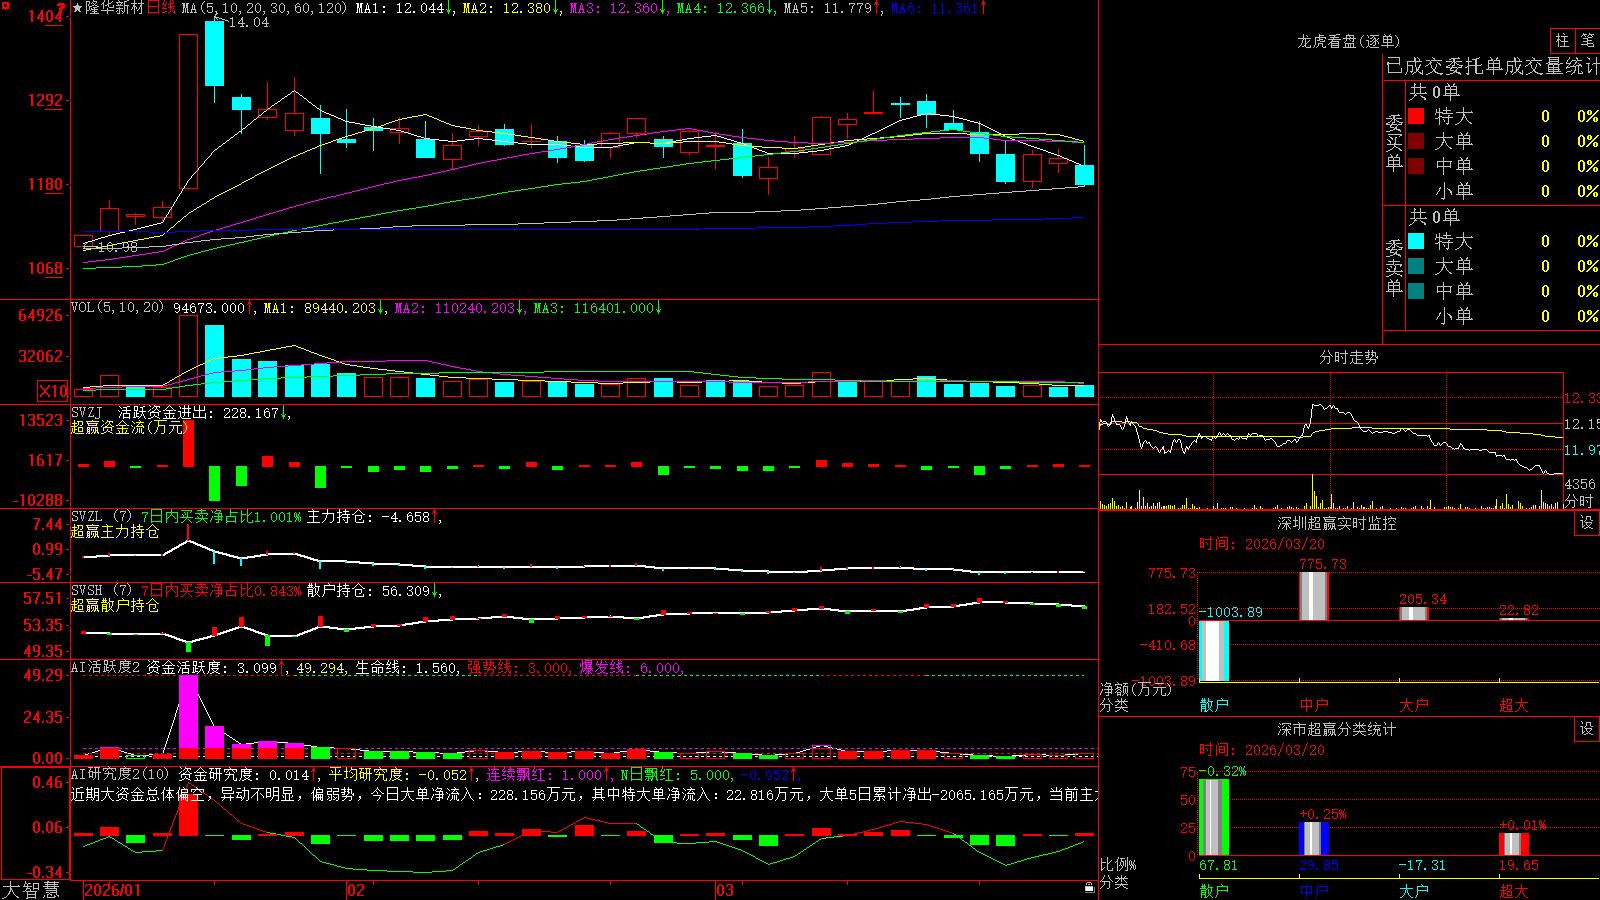This screenshot has height=900, width=1600.
Task: Click the 委买单 section label
Action: [1394, 142]
